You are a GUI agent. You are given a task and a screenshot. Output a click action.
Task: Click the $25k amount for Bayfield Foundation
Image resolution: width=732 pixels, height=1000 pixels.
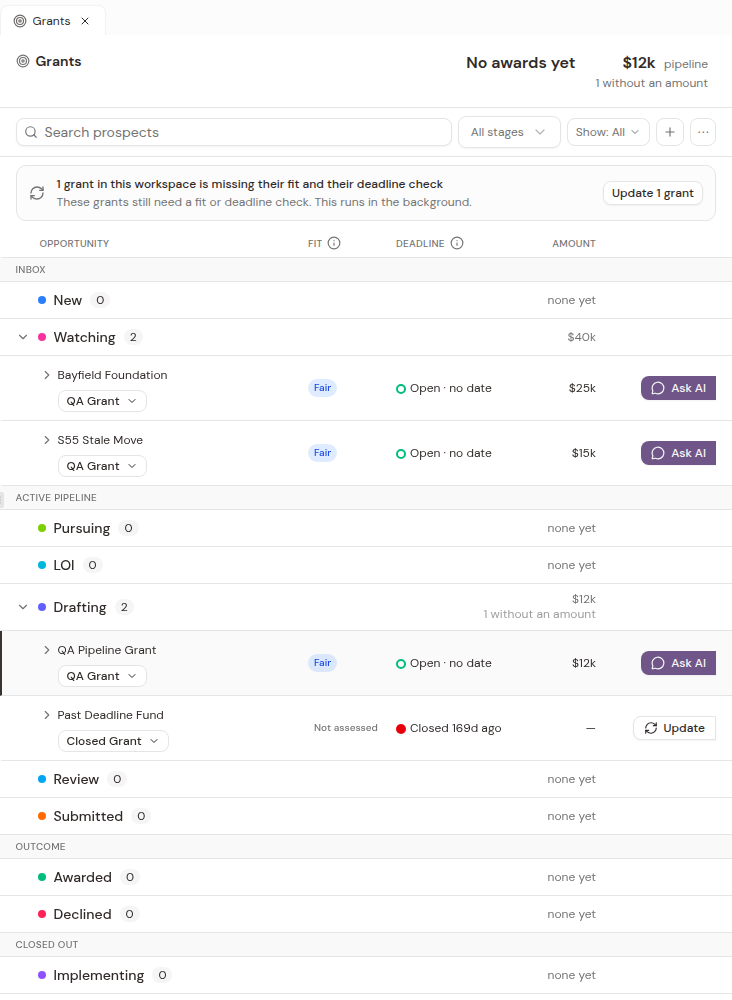[582, 388]
